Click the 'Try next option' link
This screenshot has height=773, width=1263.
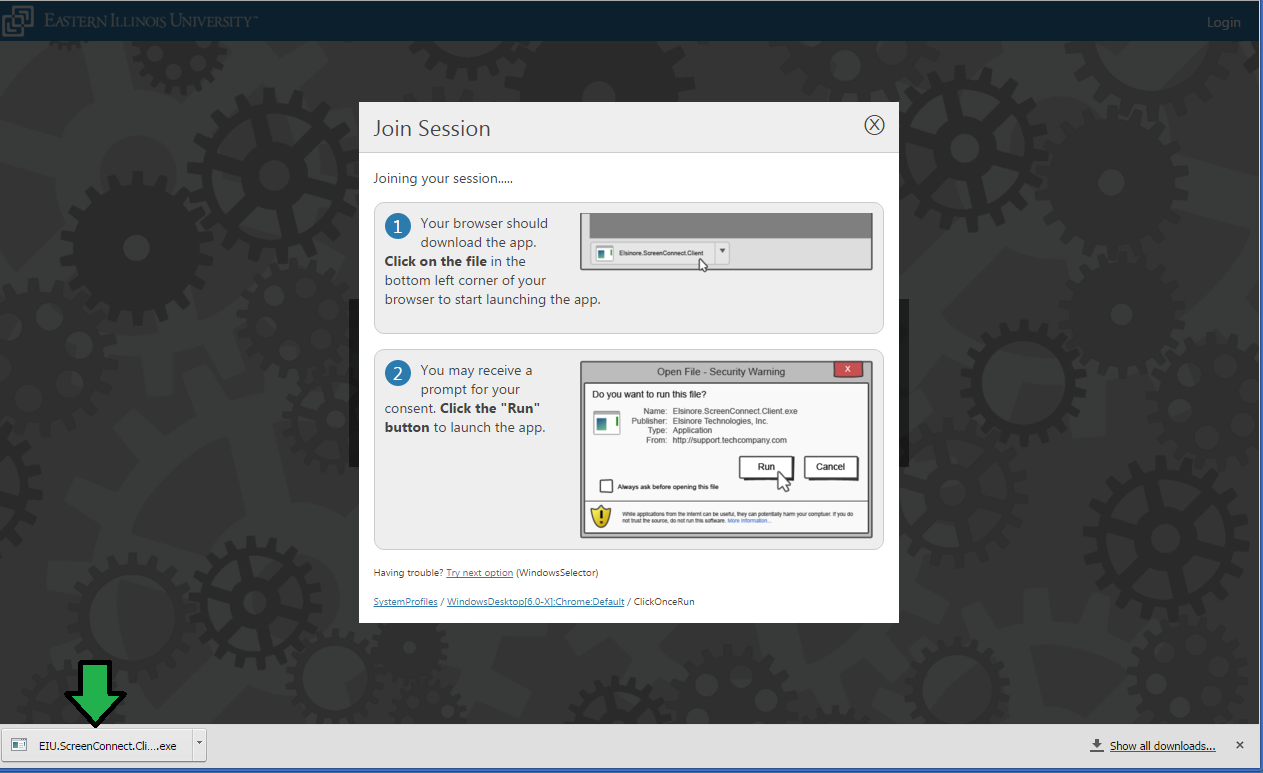[479, 573]
